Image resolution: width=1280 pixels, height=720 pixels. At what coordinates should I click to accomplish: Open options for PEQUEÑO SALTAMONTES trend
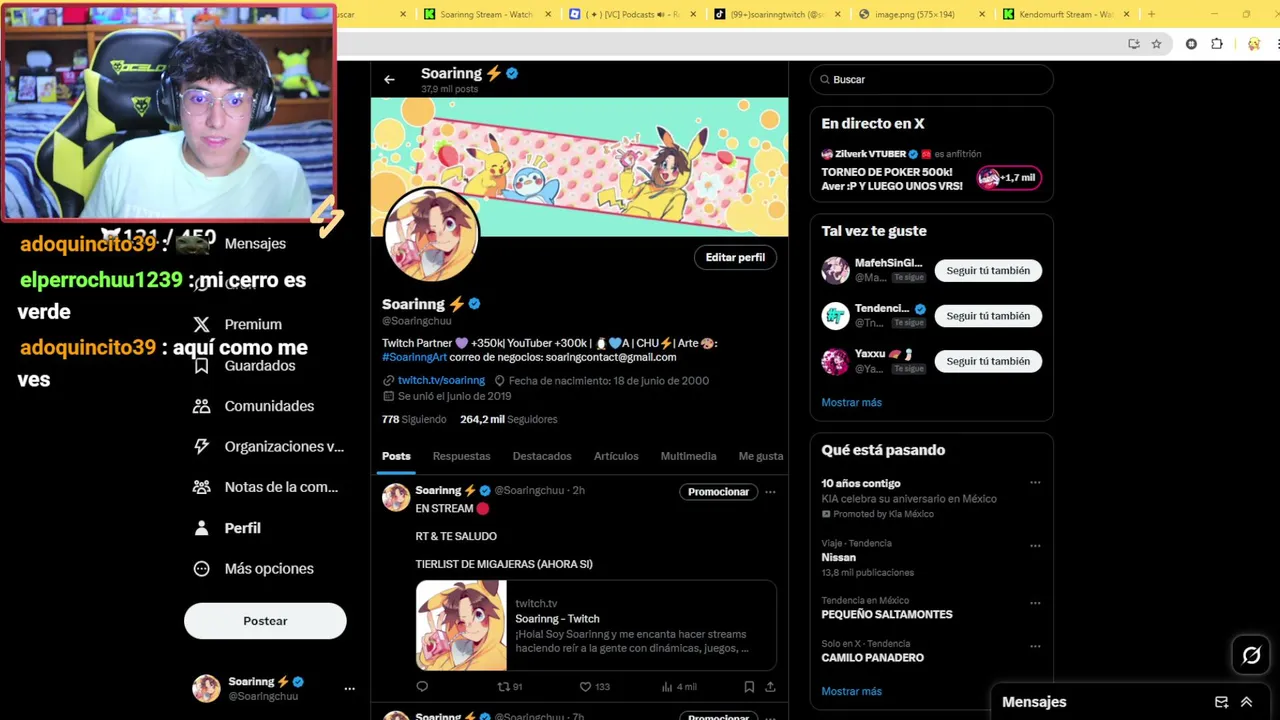[x=1035, y=603]
